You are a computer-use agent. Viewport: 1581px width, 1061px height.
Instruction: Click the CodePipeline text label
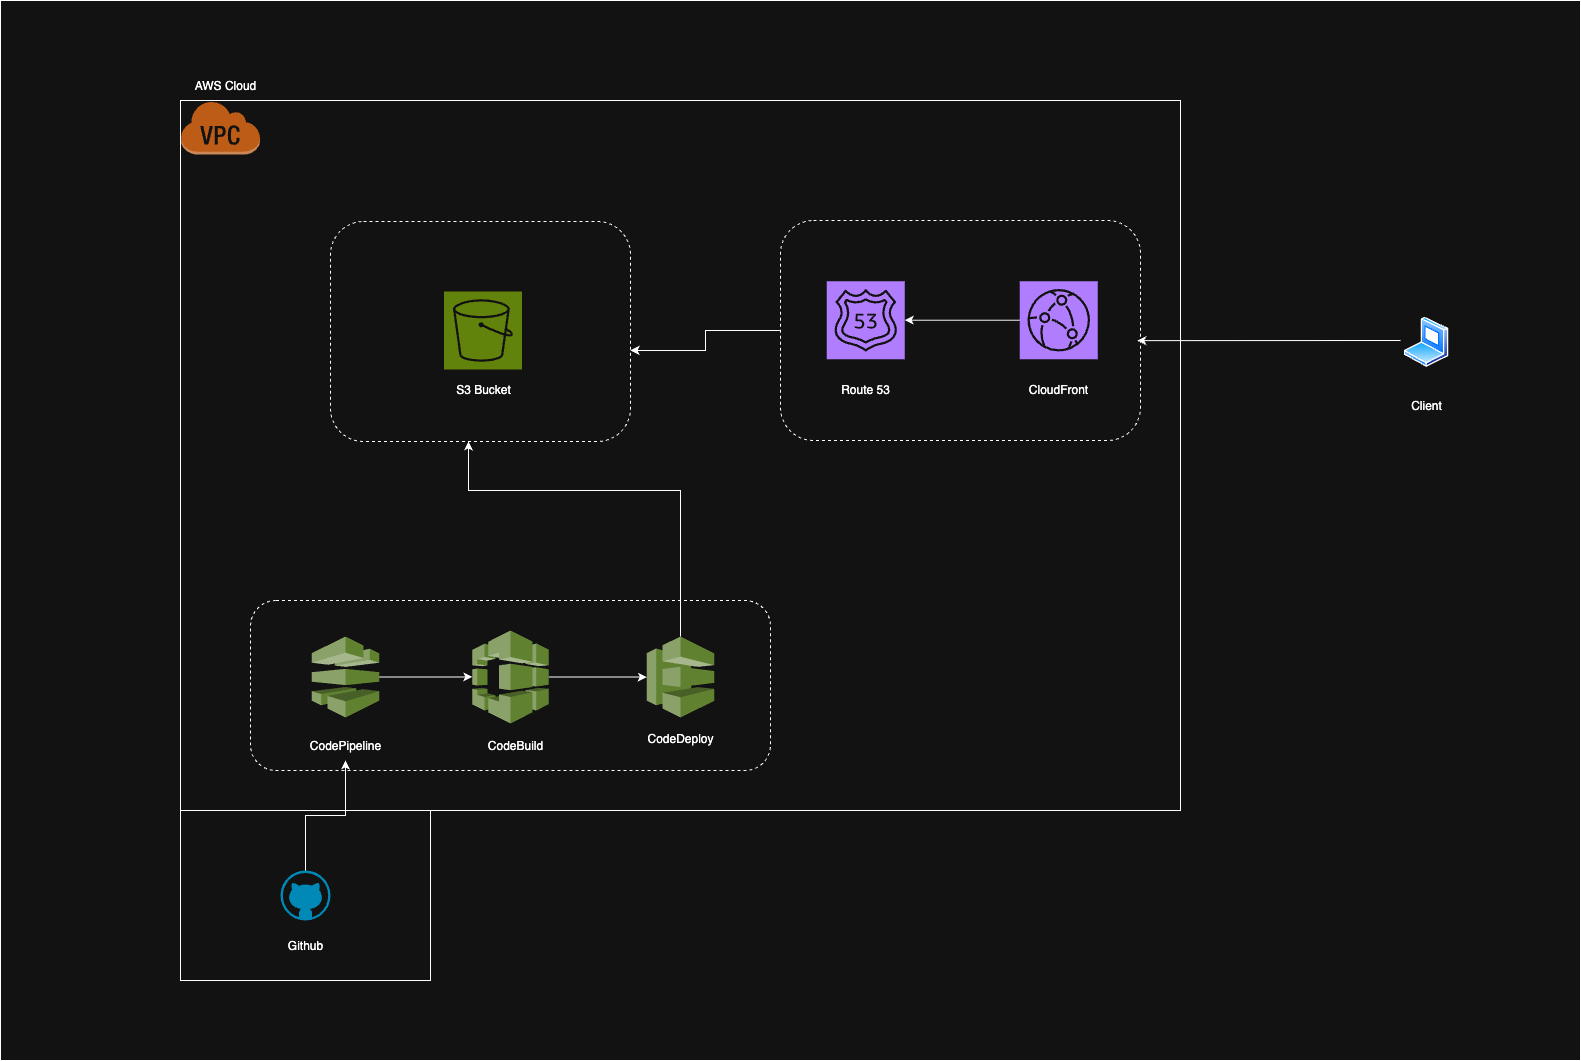345,746
